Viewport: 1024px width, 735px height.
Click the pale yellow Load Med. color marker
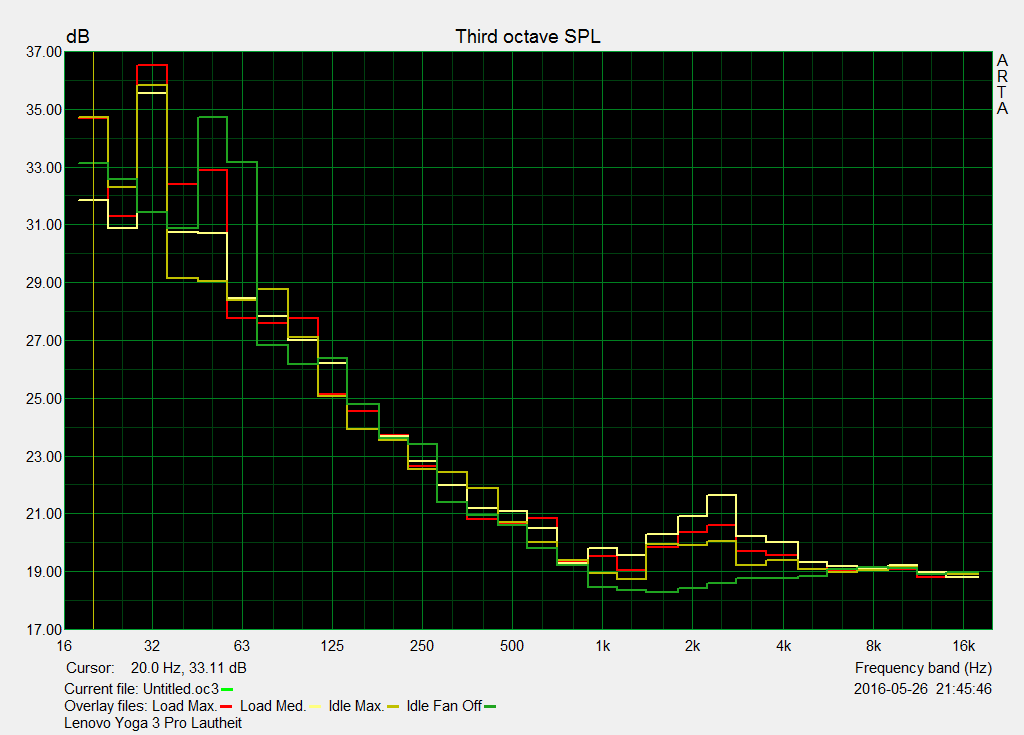315,706
